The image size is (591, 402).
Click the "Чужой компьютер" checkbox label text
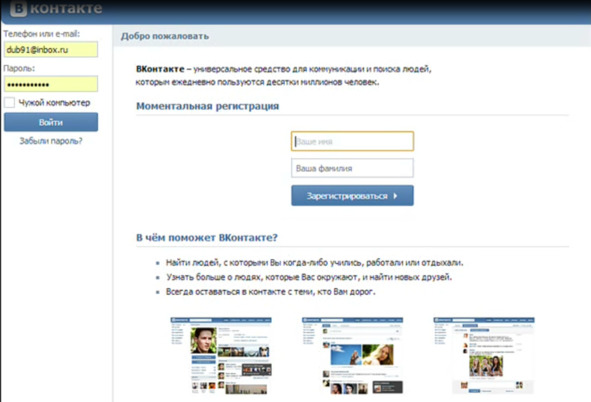click(x=54, y=102)
